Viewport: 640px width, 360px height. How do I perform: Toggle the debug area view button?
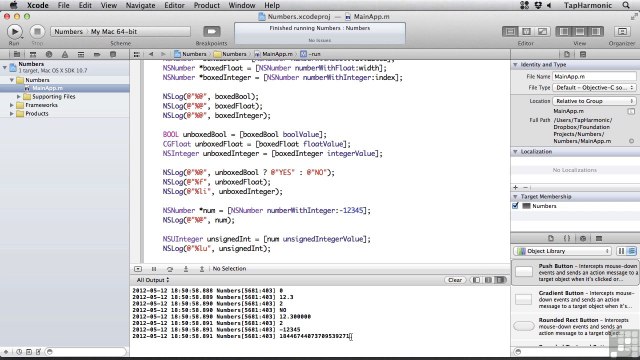click(580, 31)
